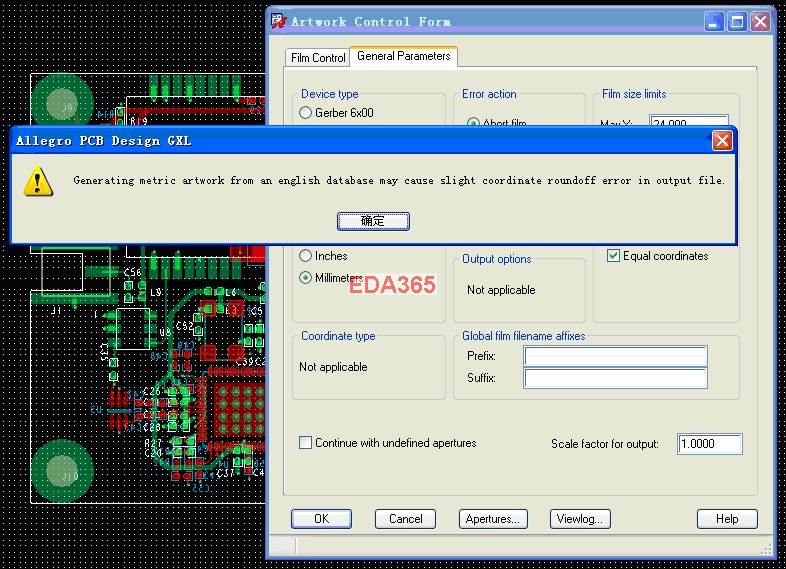This screenshot has width=786, height=569.
Task: Click the 'Global film filename affixes' label
Action: point(523,336)
